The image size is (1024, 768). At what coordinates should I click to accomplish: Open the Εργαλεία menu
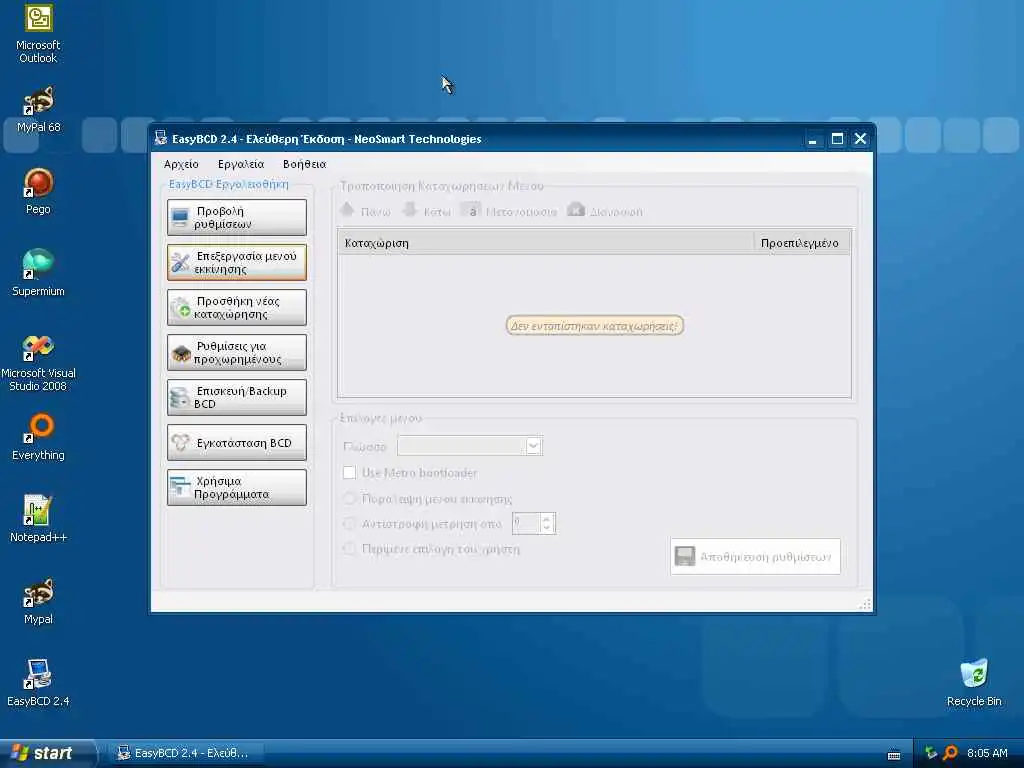[x=241, y=164]
